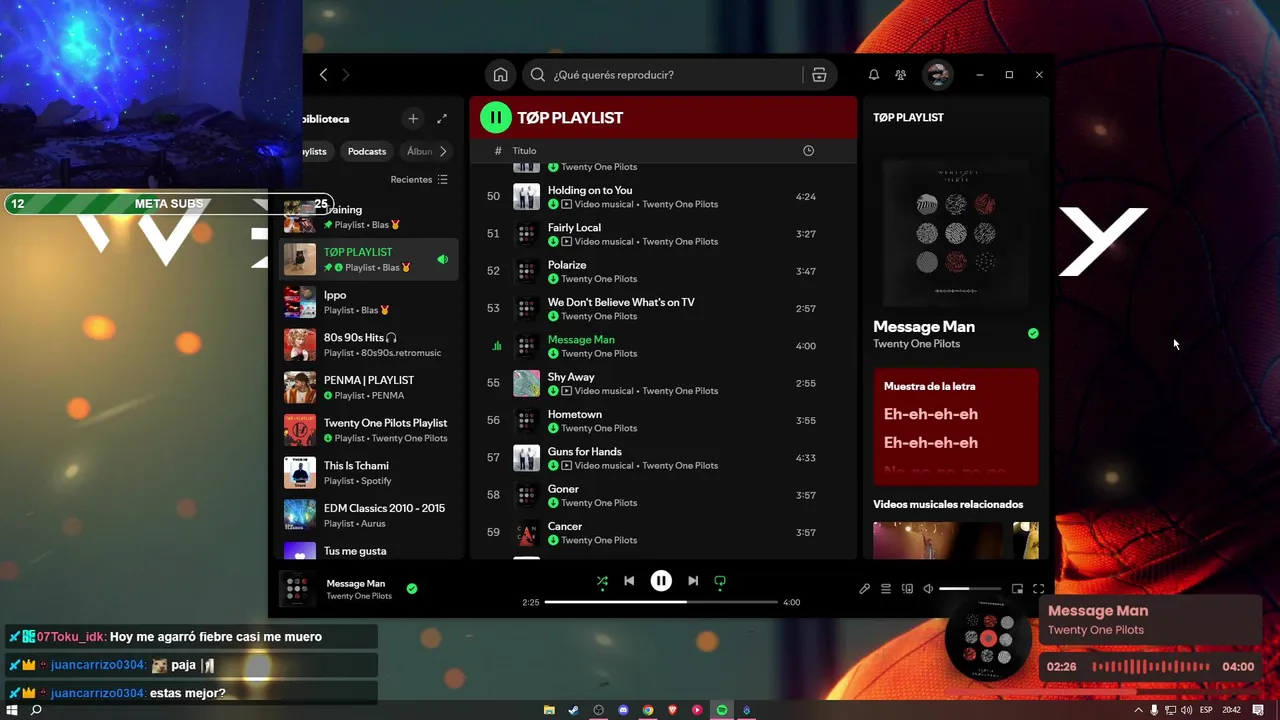Play the song Guns for Hands

[663, 458]
